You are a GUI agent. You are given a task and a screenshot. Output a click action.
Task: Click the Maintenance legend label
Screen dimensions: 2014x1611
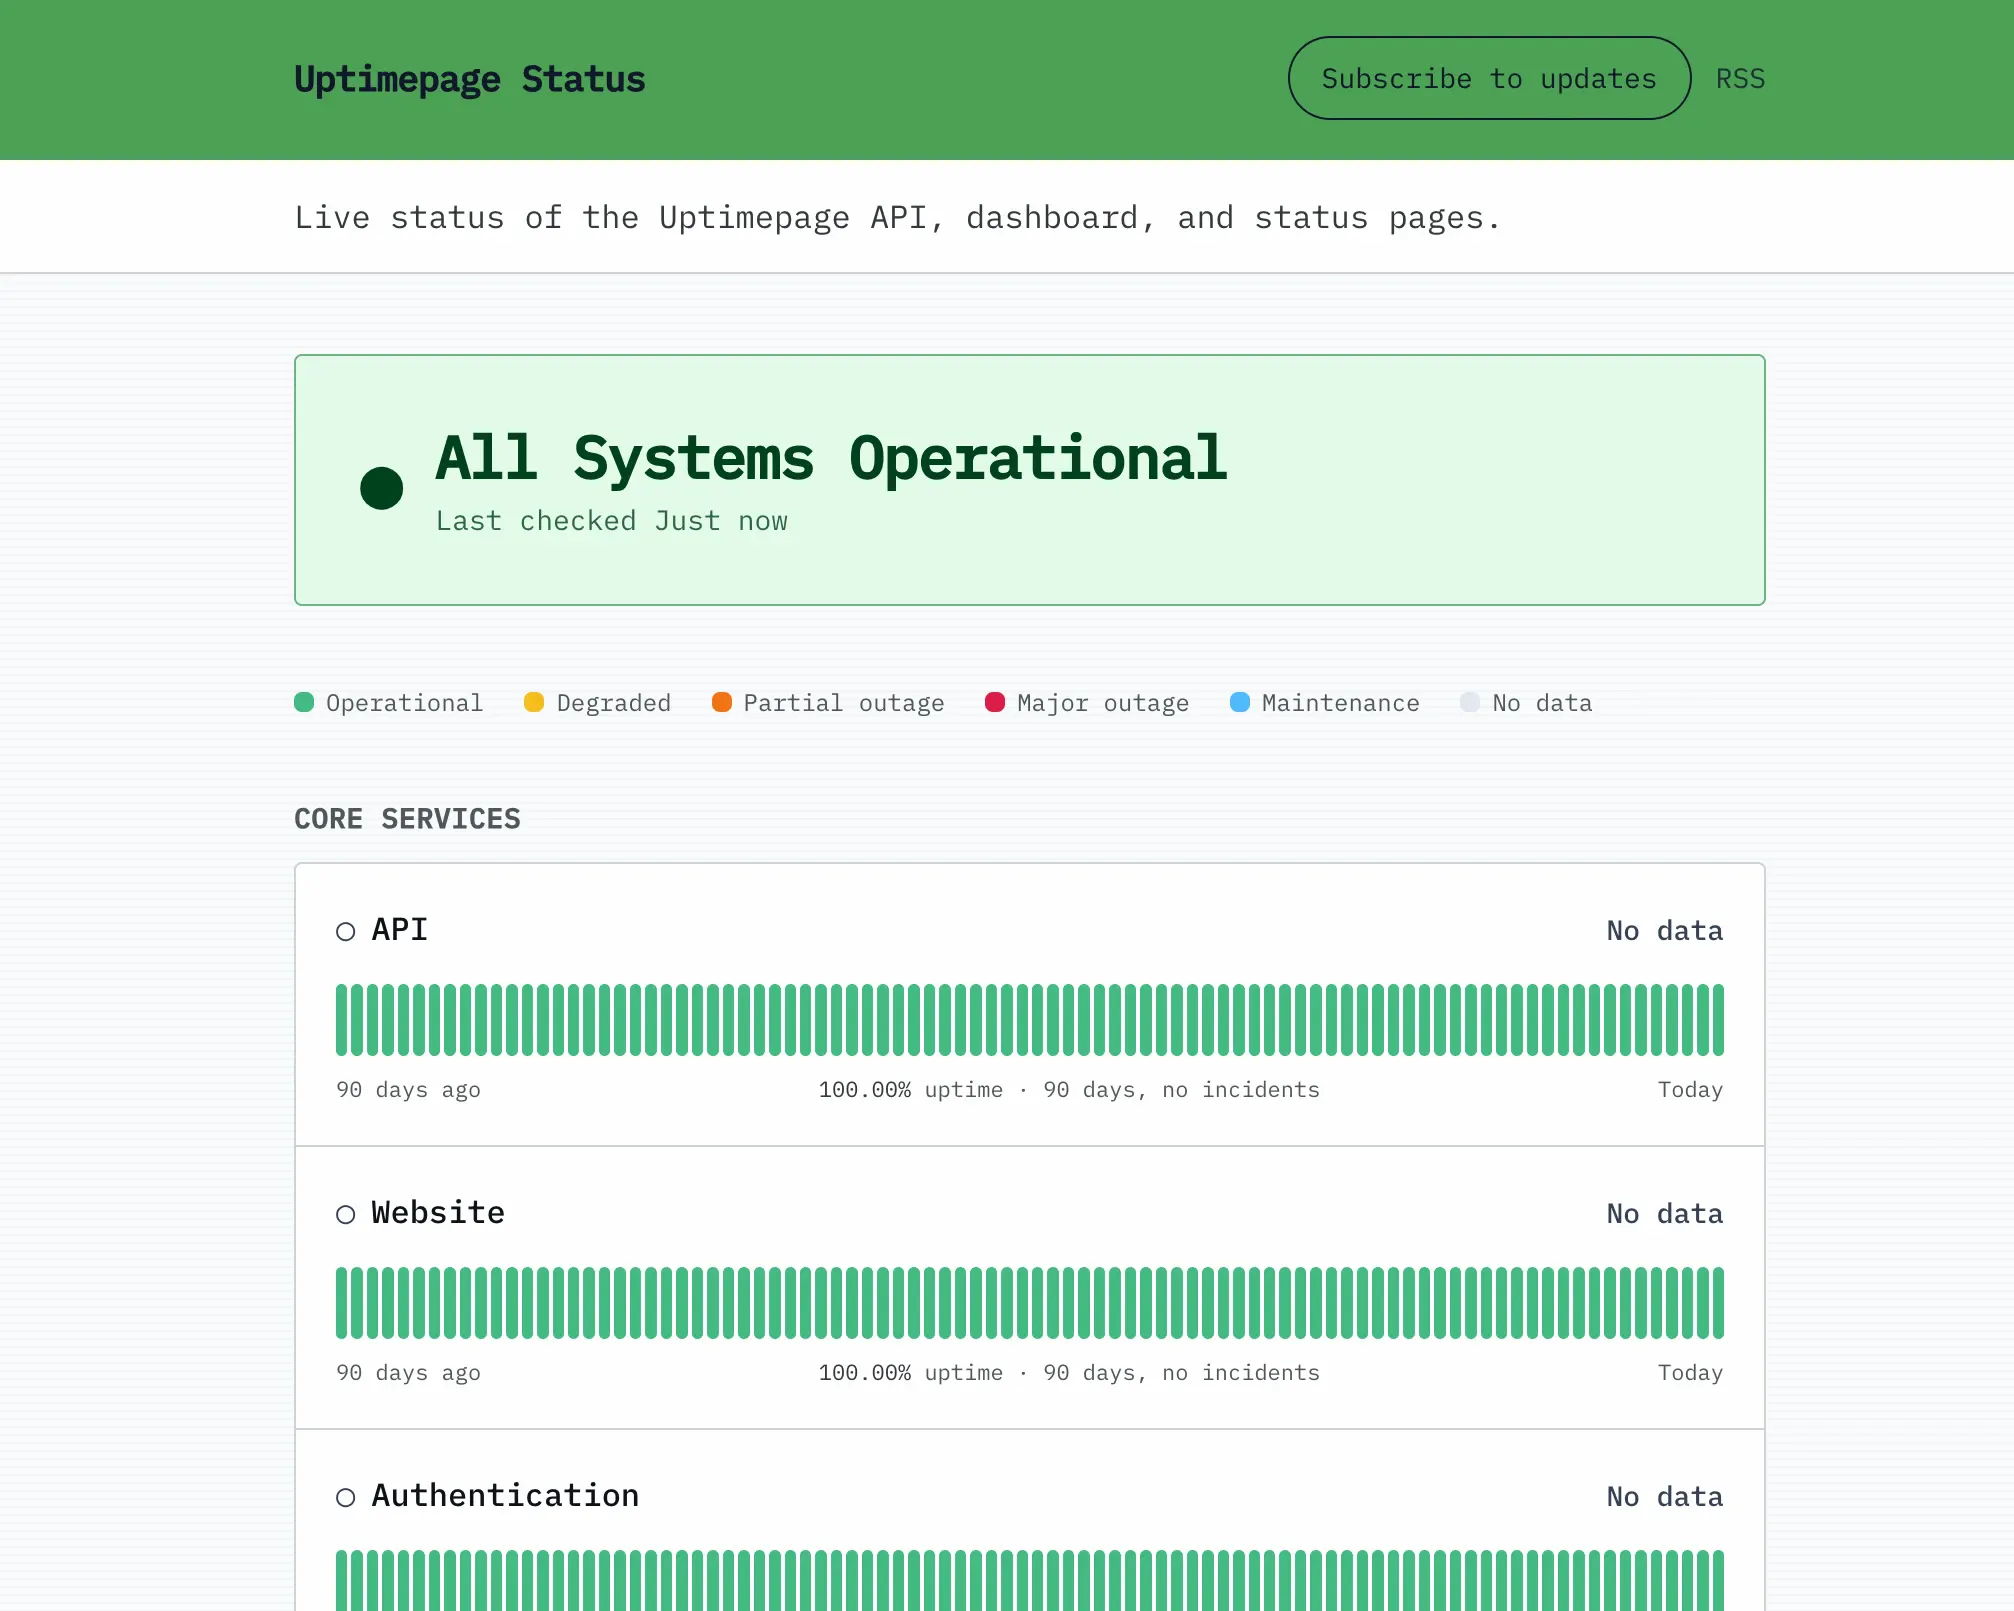(x=1340, y=703)
